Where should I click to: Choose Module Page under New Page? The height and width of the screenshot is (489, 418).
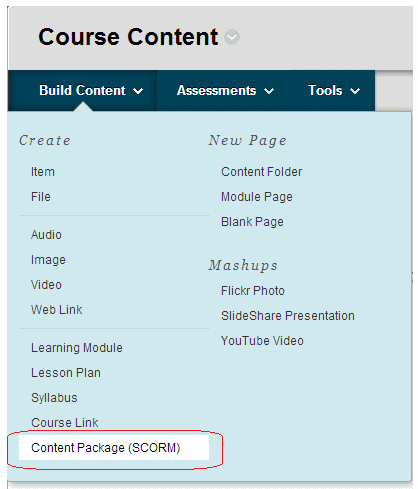tap(257, 197)
